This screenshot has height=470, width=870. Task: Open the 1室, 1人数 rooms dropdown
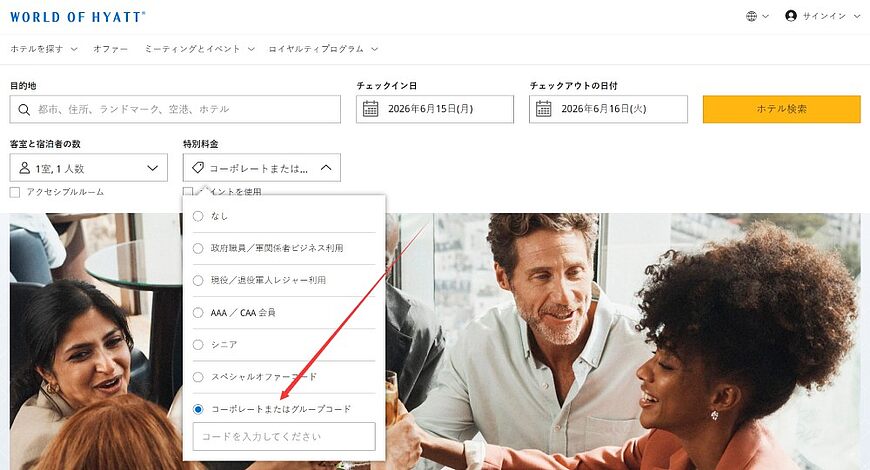tap(89, 168)
